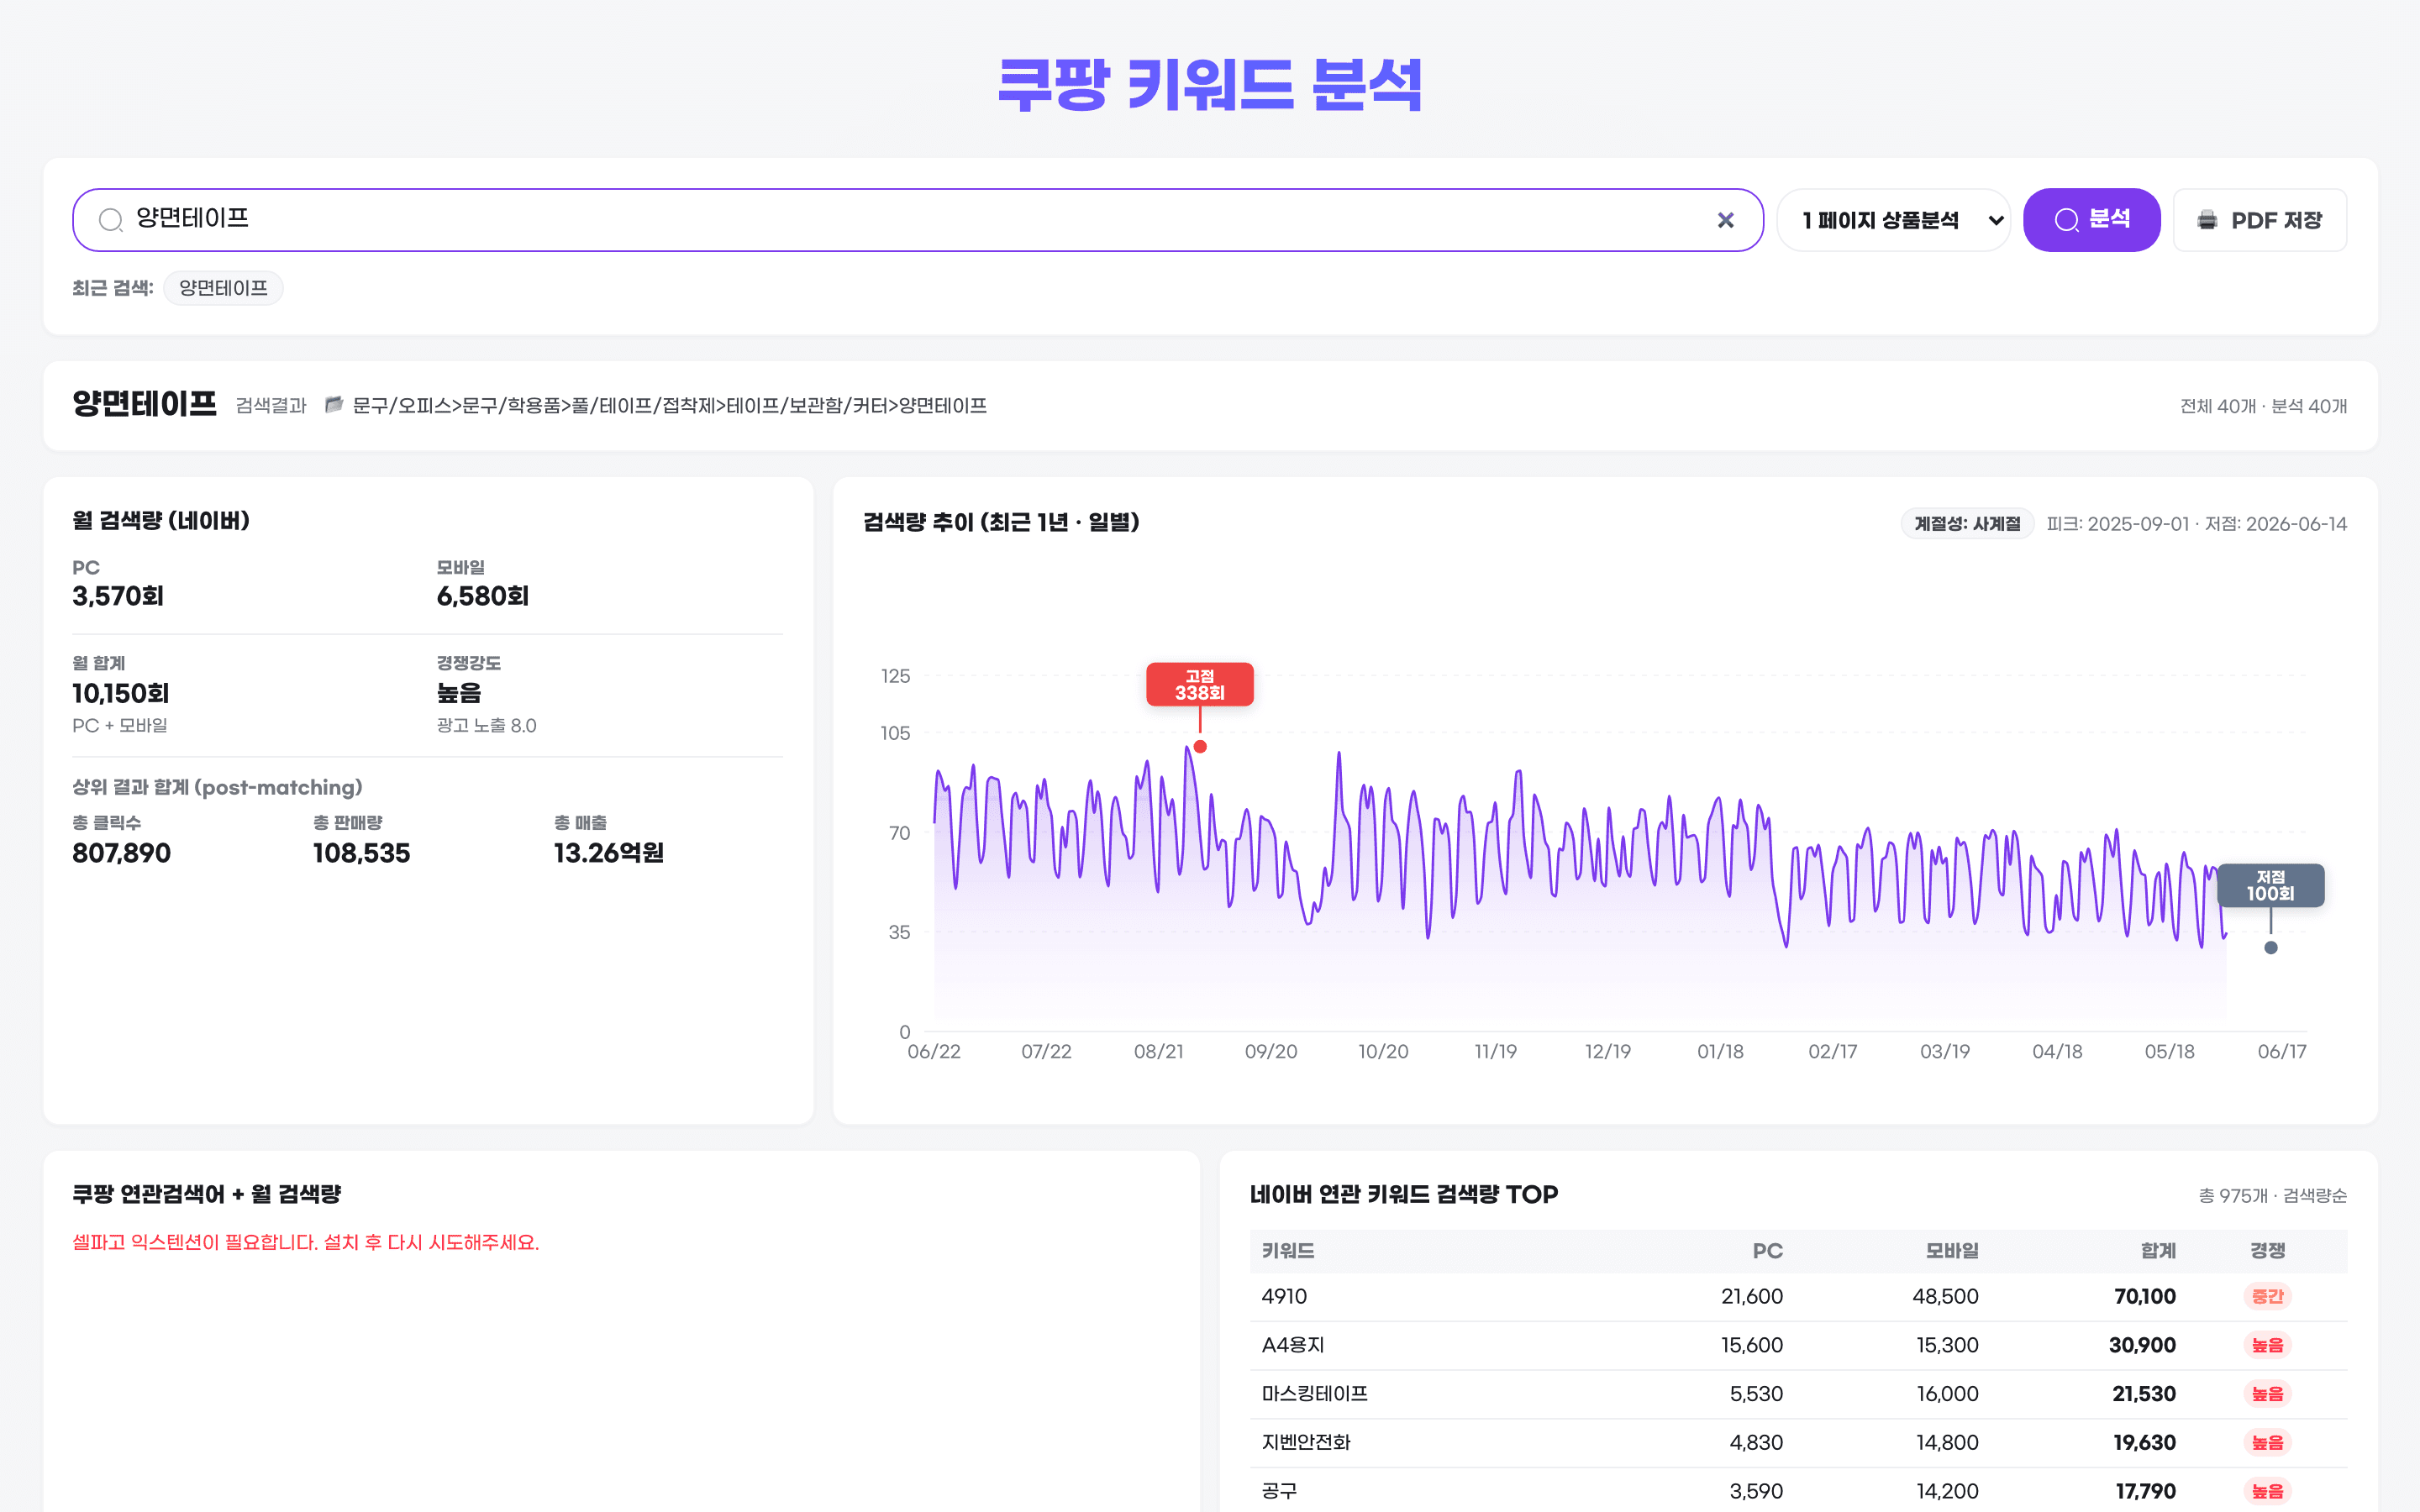
Task: Click the 총 판매량 108,535 value
Action: click(x=361, y=853)
